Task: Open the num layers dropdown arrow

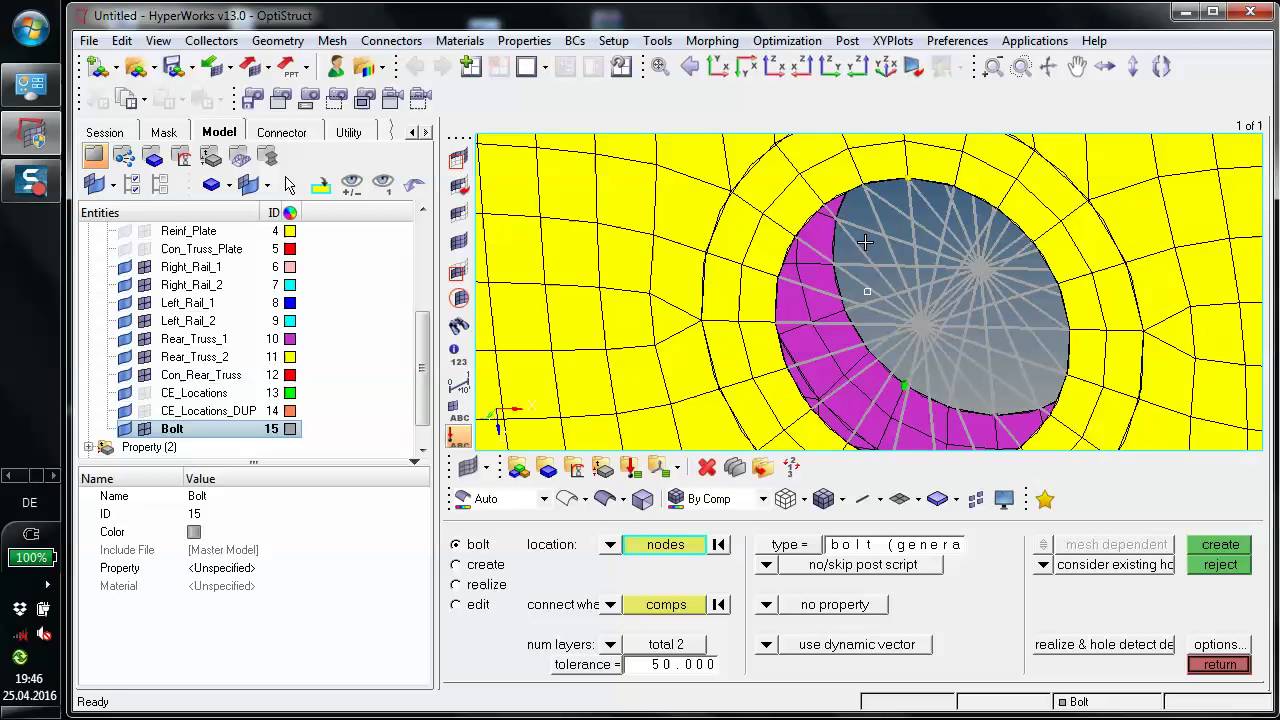Action: pyautogui.click(x=609, y=645)
